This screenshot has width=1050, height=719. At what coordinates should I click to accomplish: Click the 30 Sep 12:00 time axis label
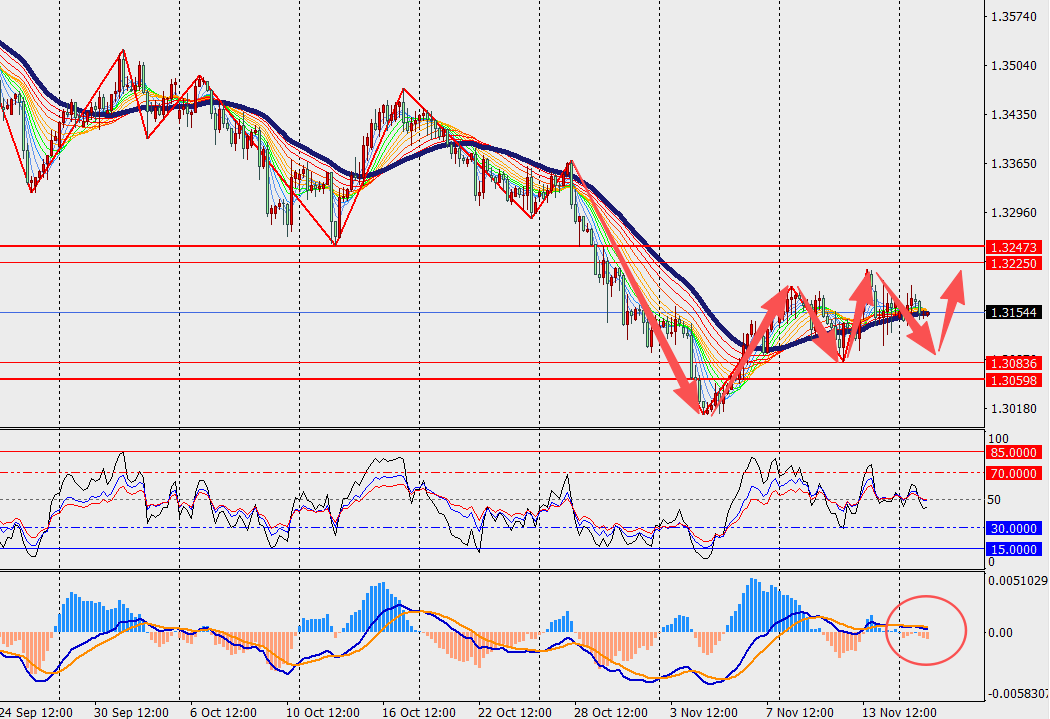pyautogui.click(x=132, y=712)
